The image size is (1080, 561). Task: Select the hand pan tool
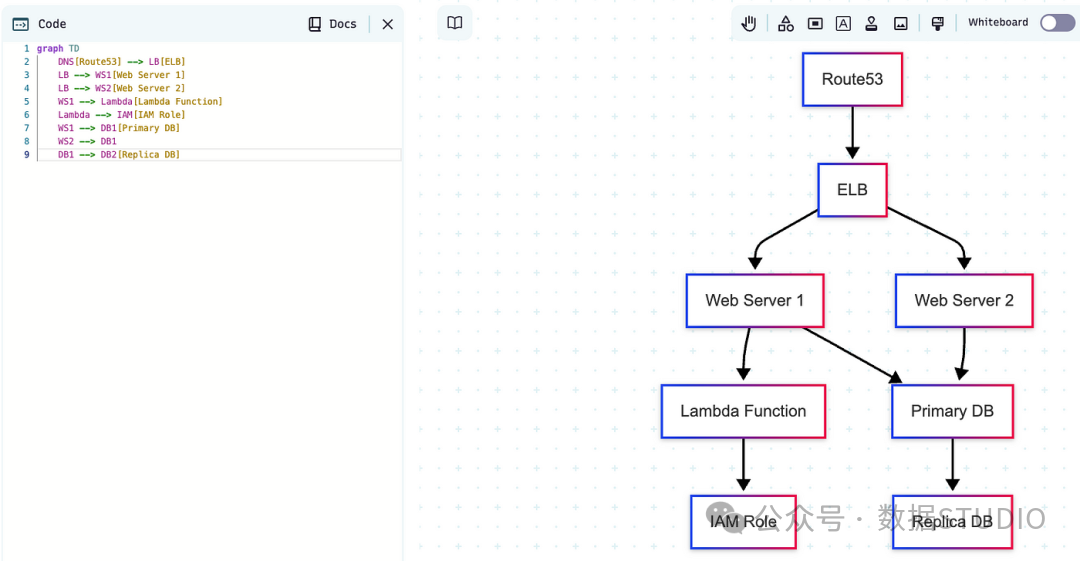[749, 23]
